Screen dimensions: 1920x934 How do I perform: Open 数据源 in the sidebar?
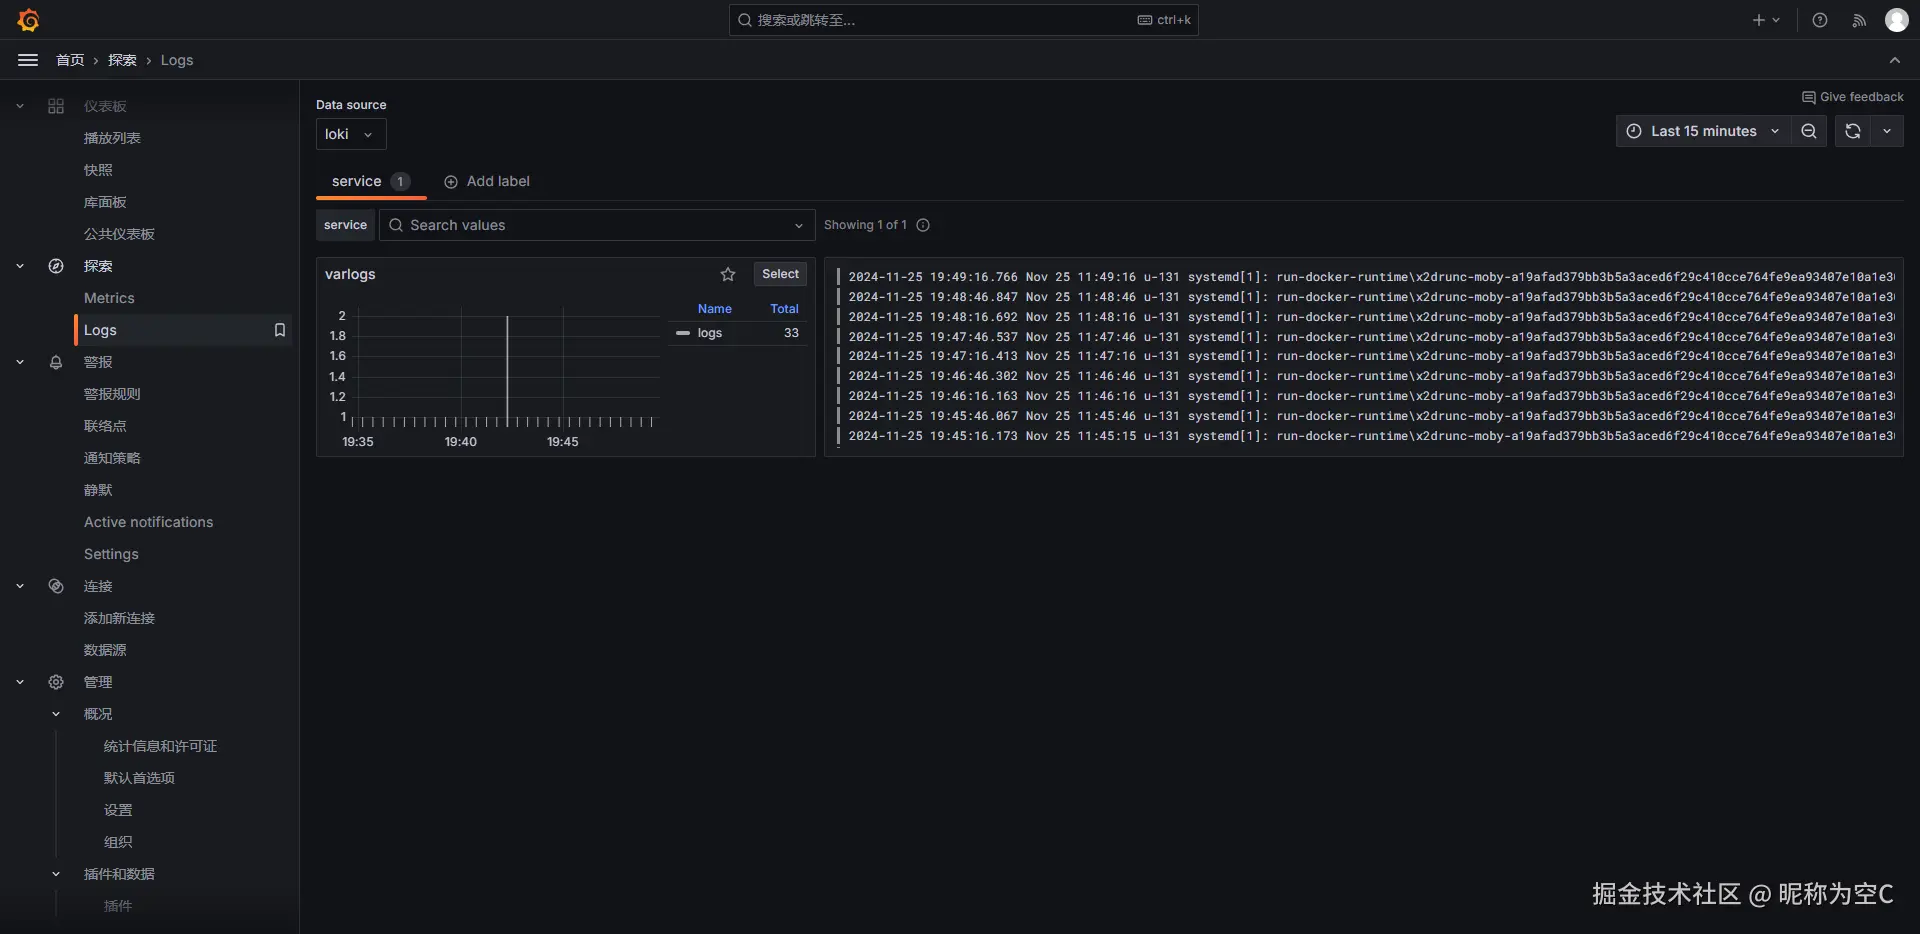[x=105, y=650]
